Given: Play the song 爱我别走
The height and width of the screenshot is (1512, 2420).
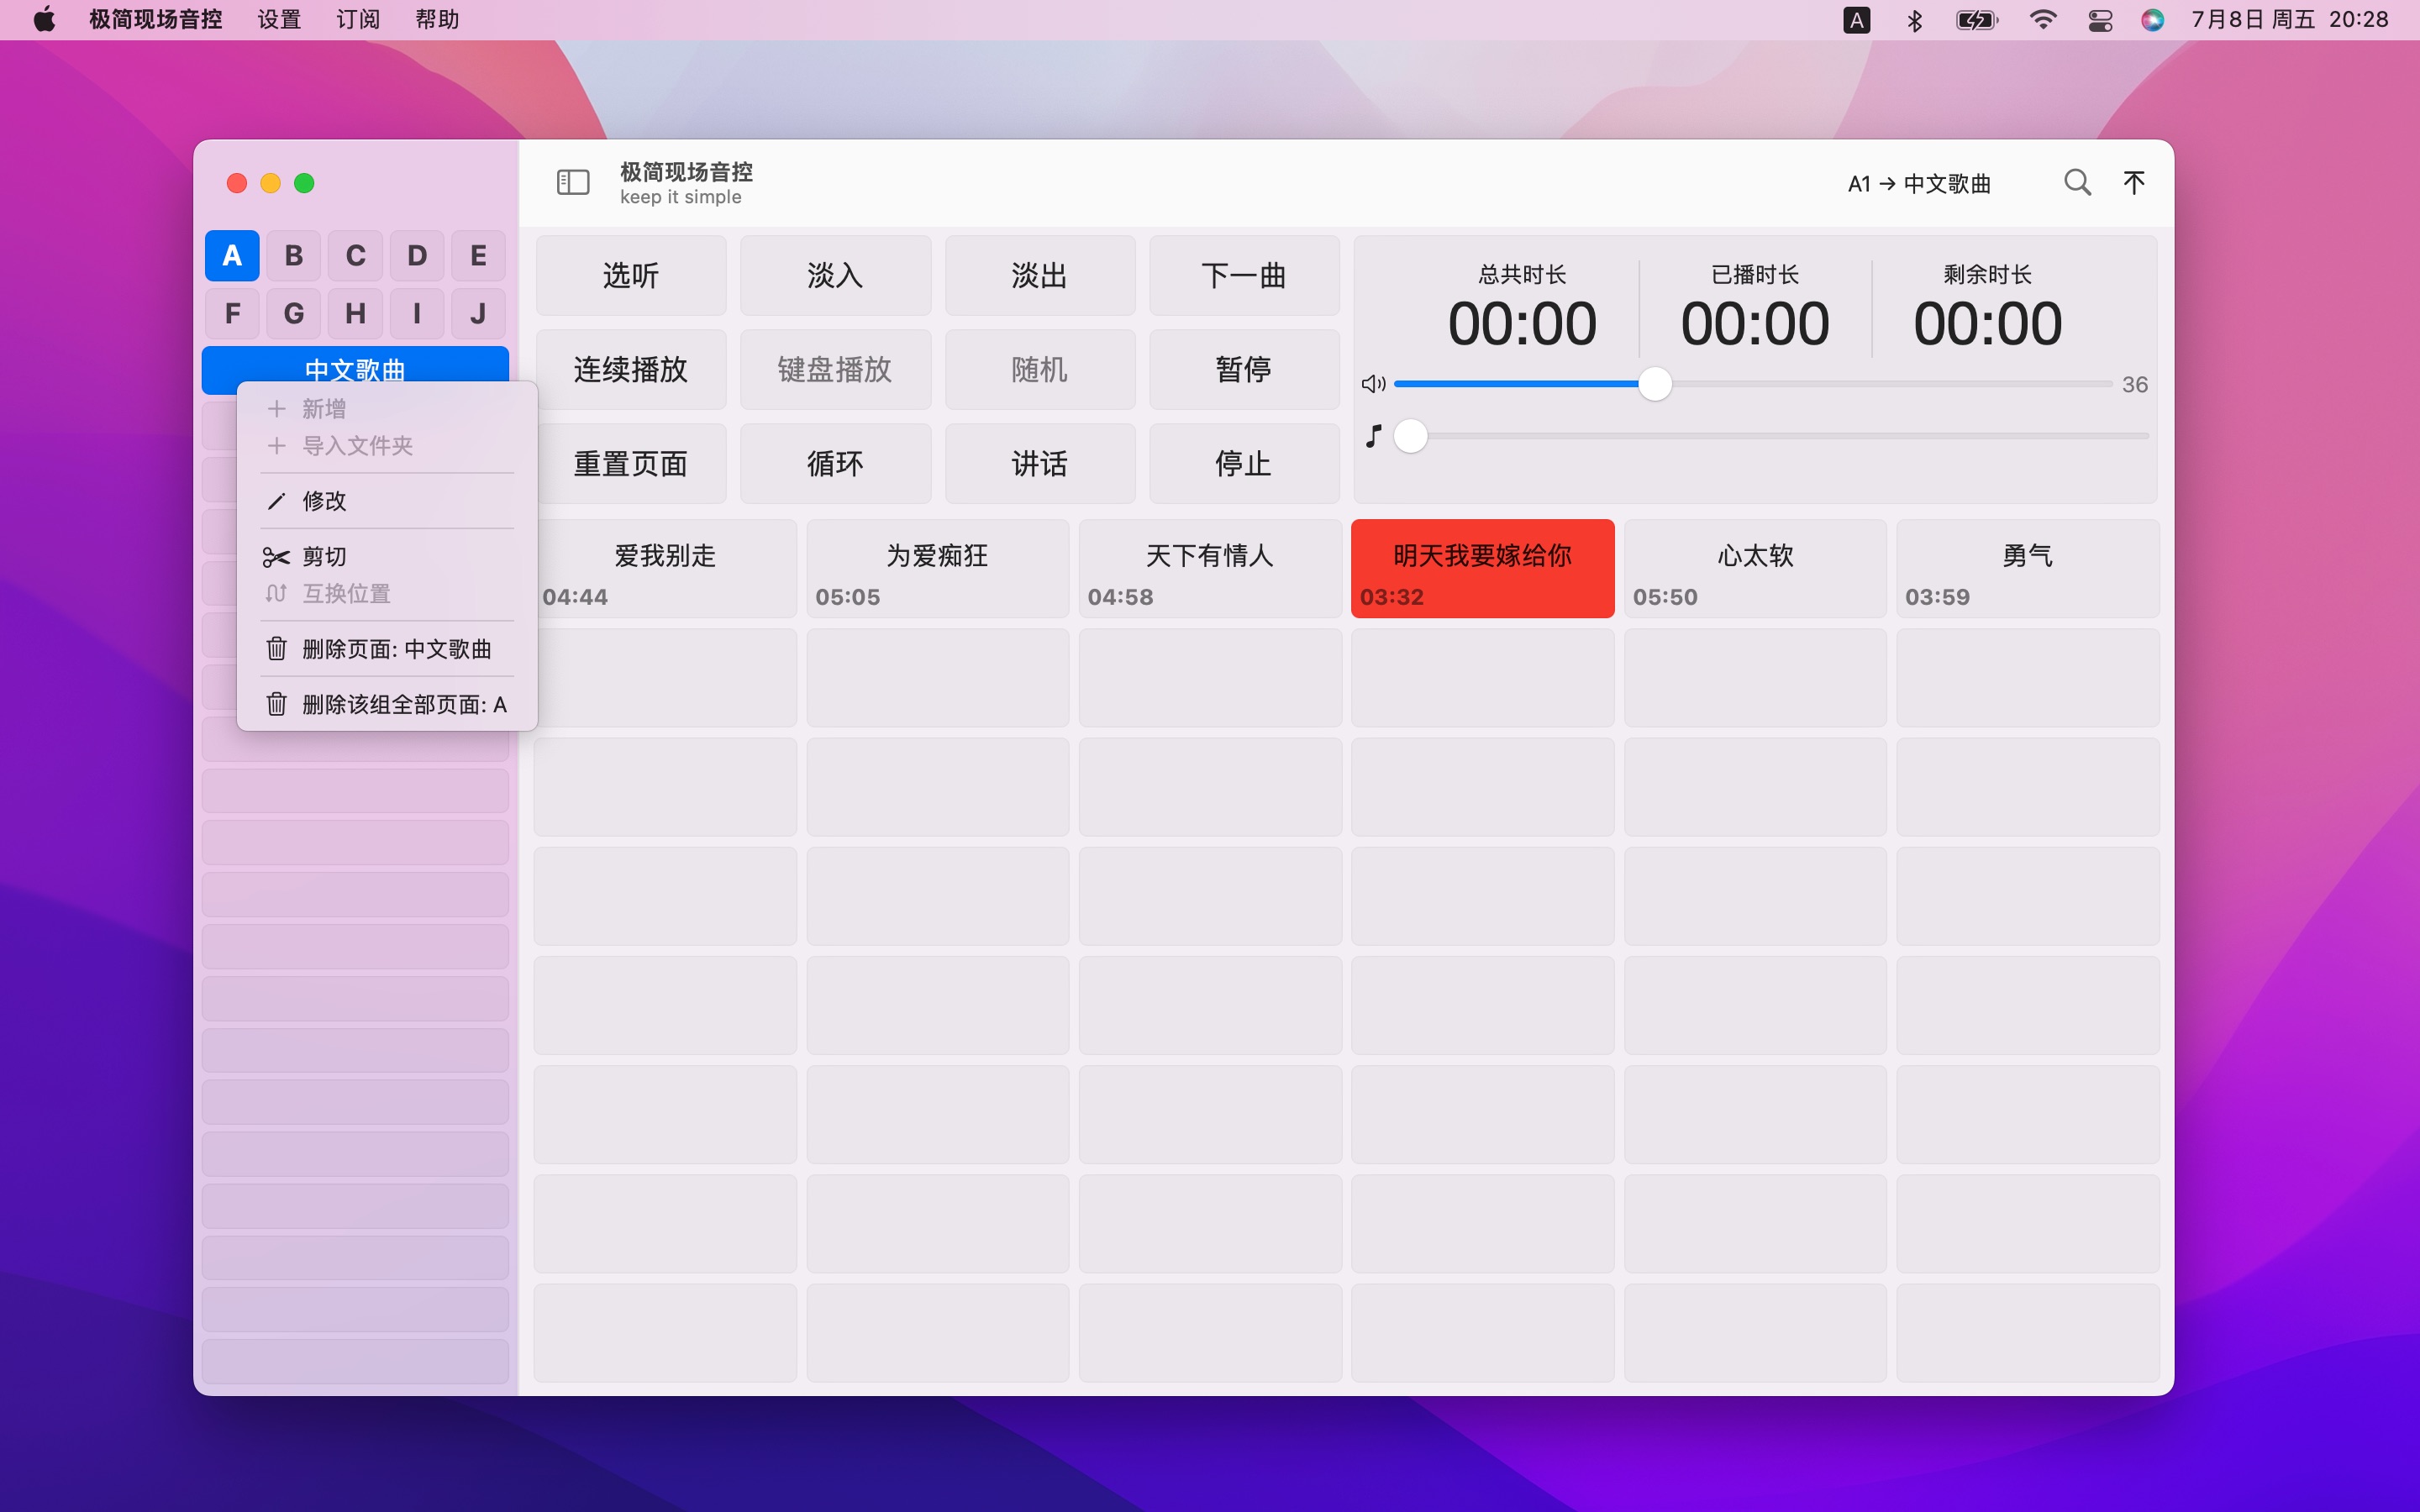Looking at the screenshot, I should [666, 569].
